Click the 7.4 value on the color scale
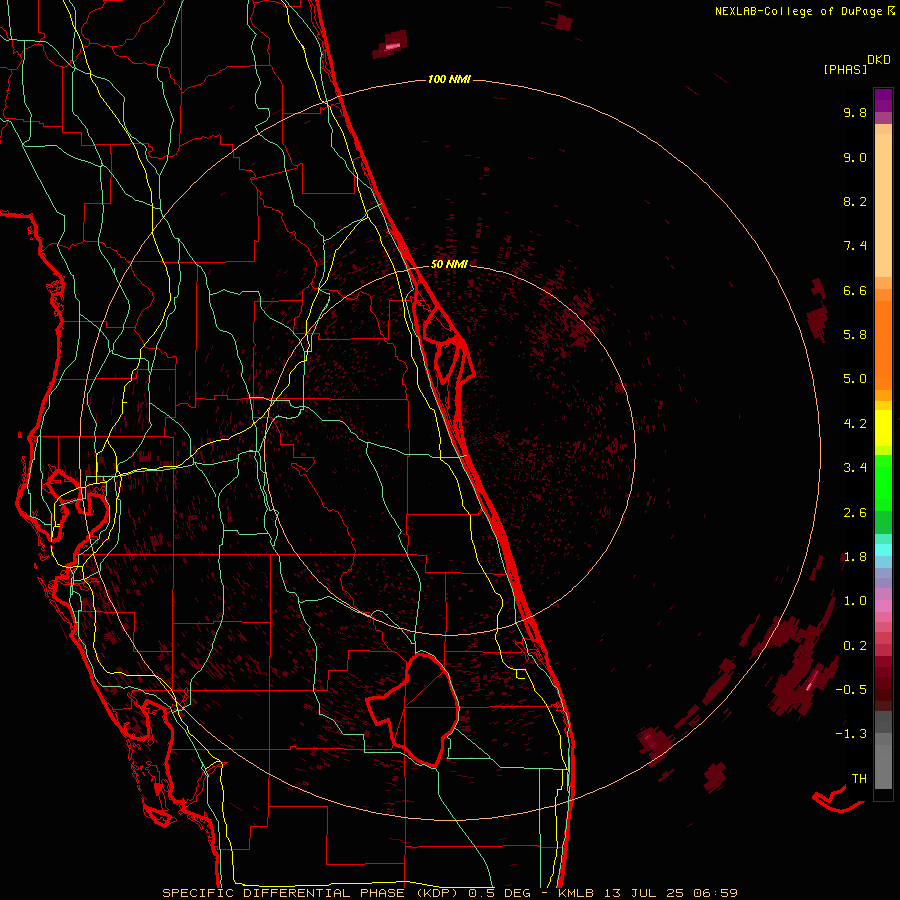This screenshot has height=900, width=900. 855,246
